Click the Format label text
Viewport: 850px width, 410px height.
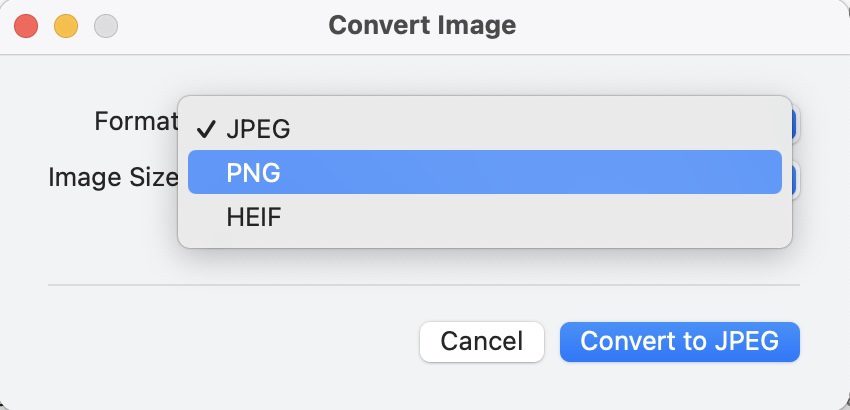pos(135,121)
